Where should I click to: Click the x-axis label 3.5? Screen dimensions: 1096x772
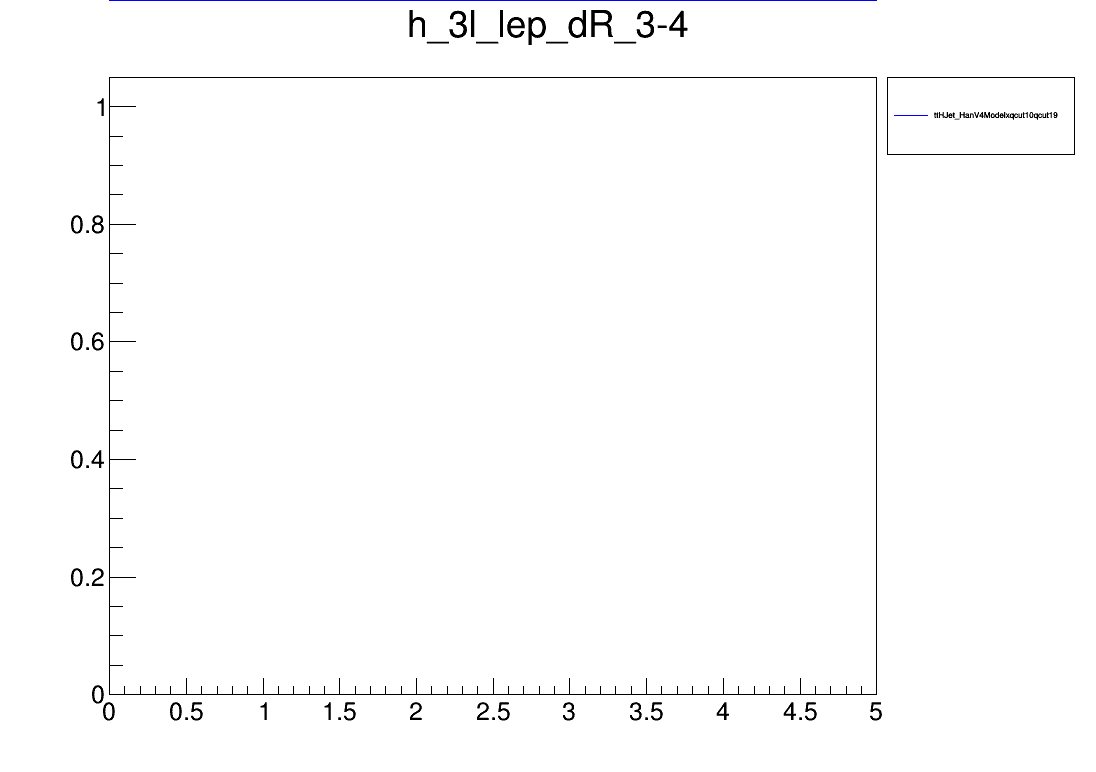click(x=646, y=712)
